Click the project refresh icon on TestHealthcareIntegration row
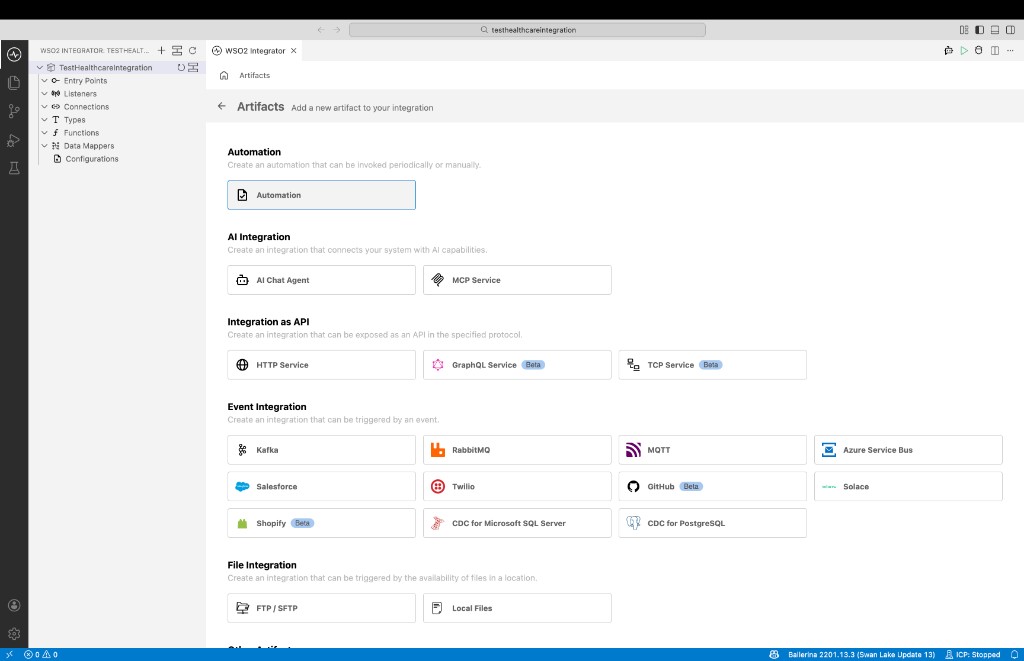The image size is (1024, 661). tap(181, 67)
